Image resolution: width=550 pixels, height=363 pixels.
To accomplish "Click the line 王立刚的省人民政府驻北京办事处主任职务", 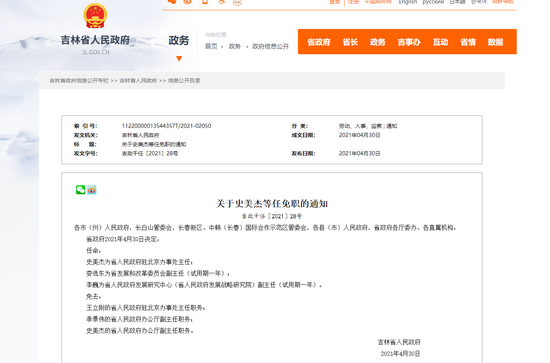I will coord(146,308).
